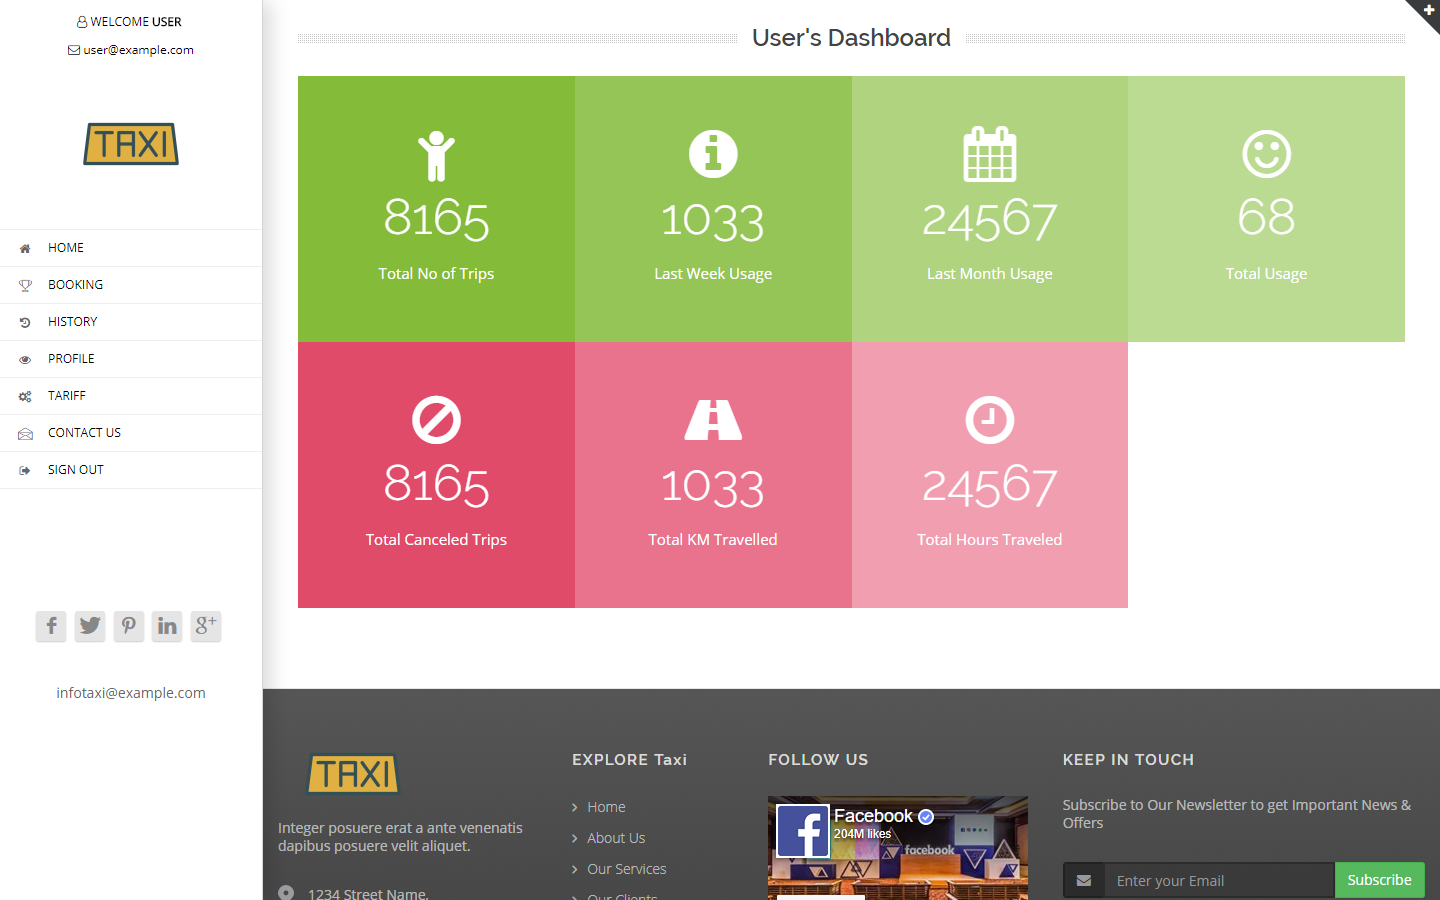The image size is (1440, 900).
Task: Click the Contact Us envelope icon
Action: (x=24, y=432)
